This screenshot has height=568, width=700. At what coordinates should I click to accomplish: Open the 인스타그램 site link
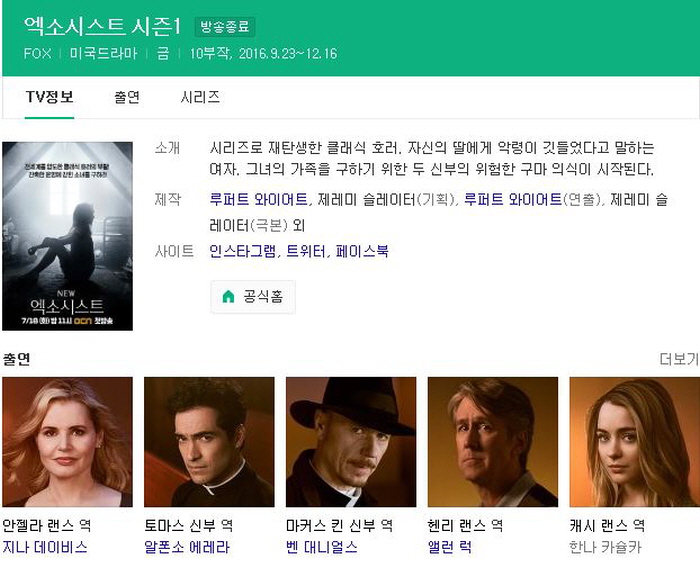pyautogui.click(x=242, y=251)
